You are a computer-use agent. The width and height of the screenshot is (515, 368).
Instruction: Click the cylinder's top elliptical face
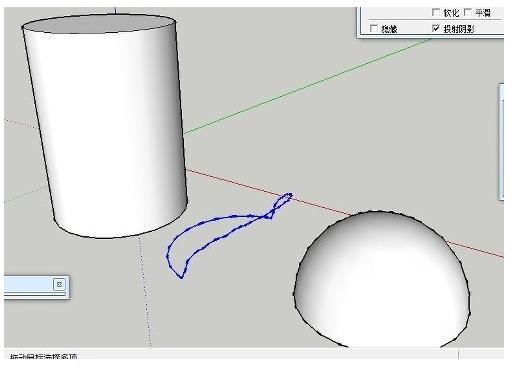point(98,24)
